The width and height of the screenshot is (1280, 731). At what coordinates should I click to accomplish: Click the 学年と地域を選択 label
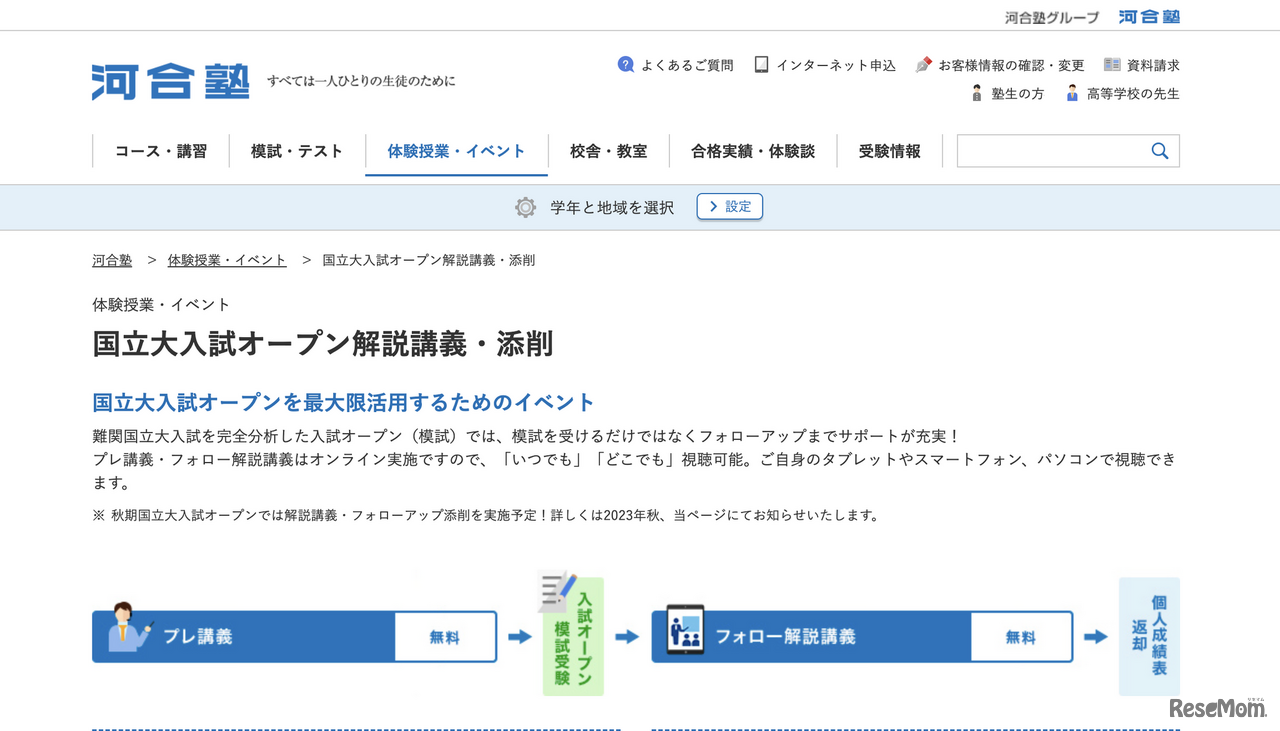[x=612, y=207]
